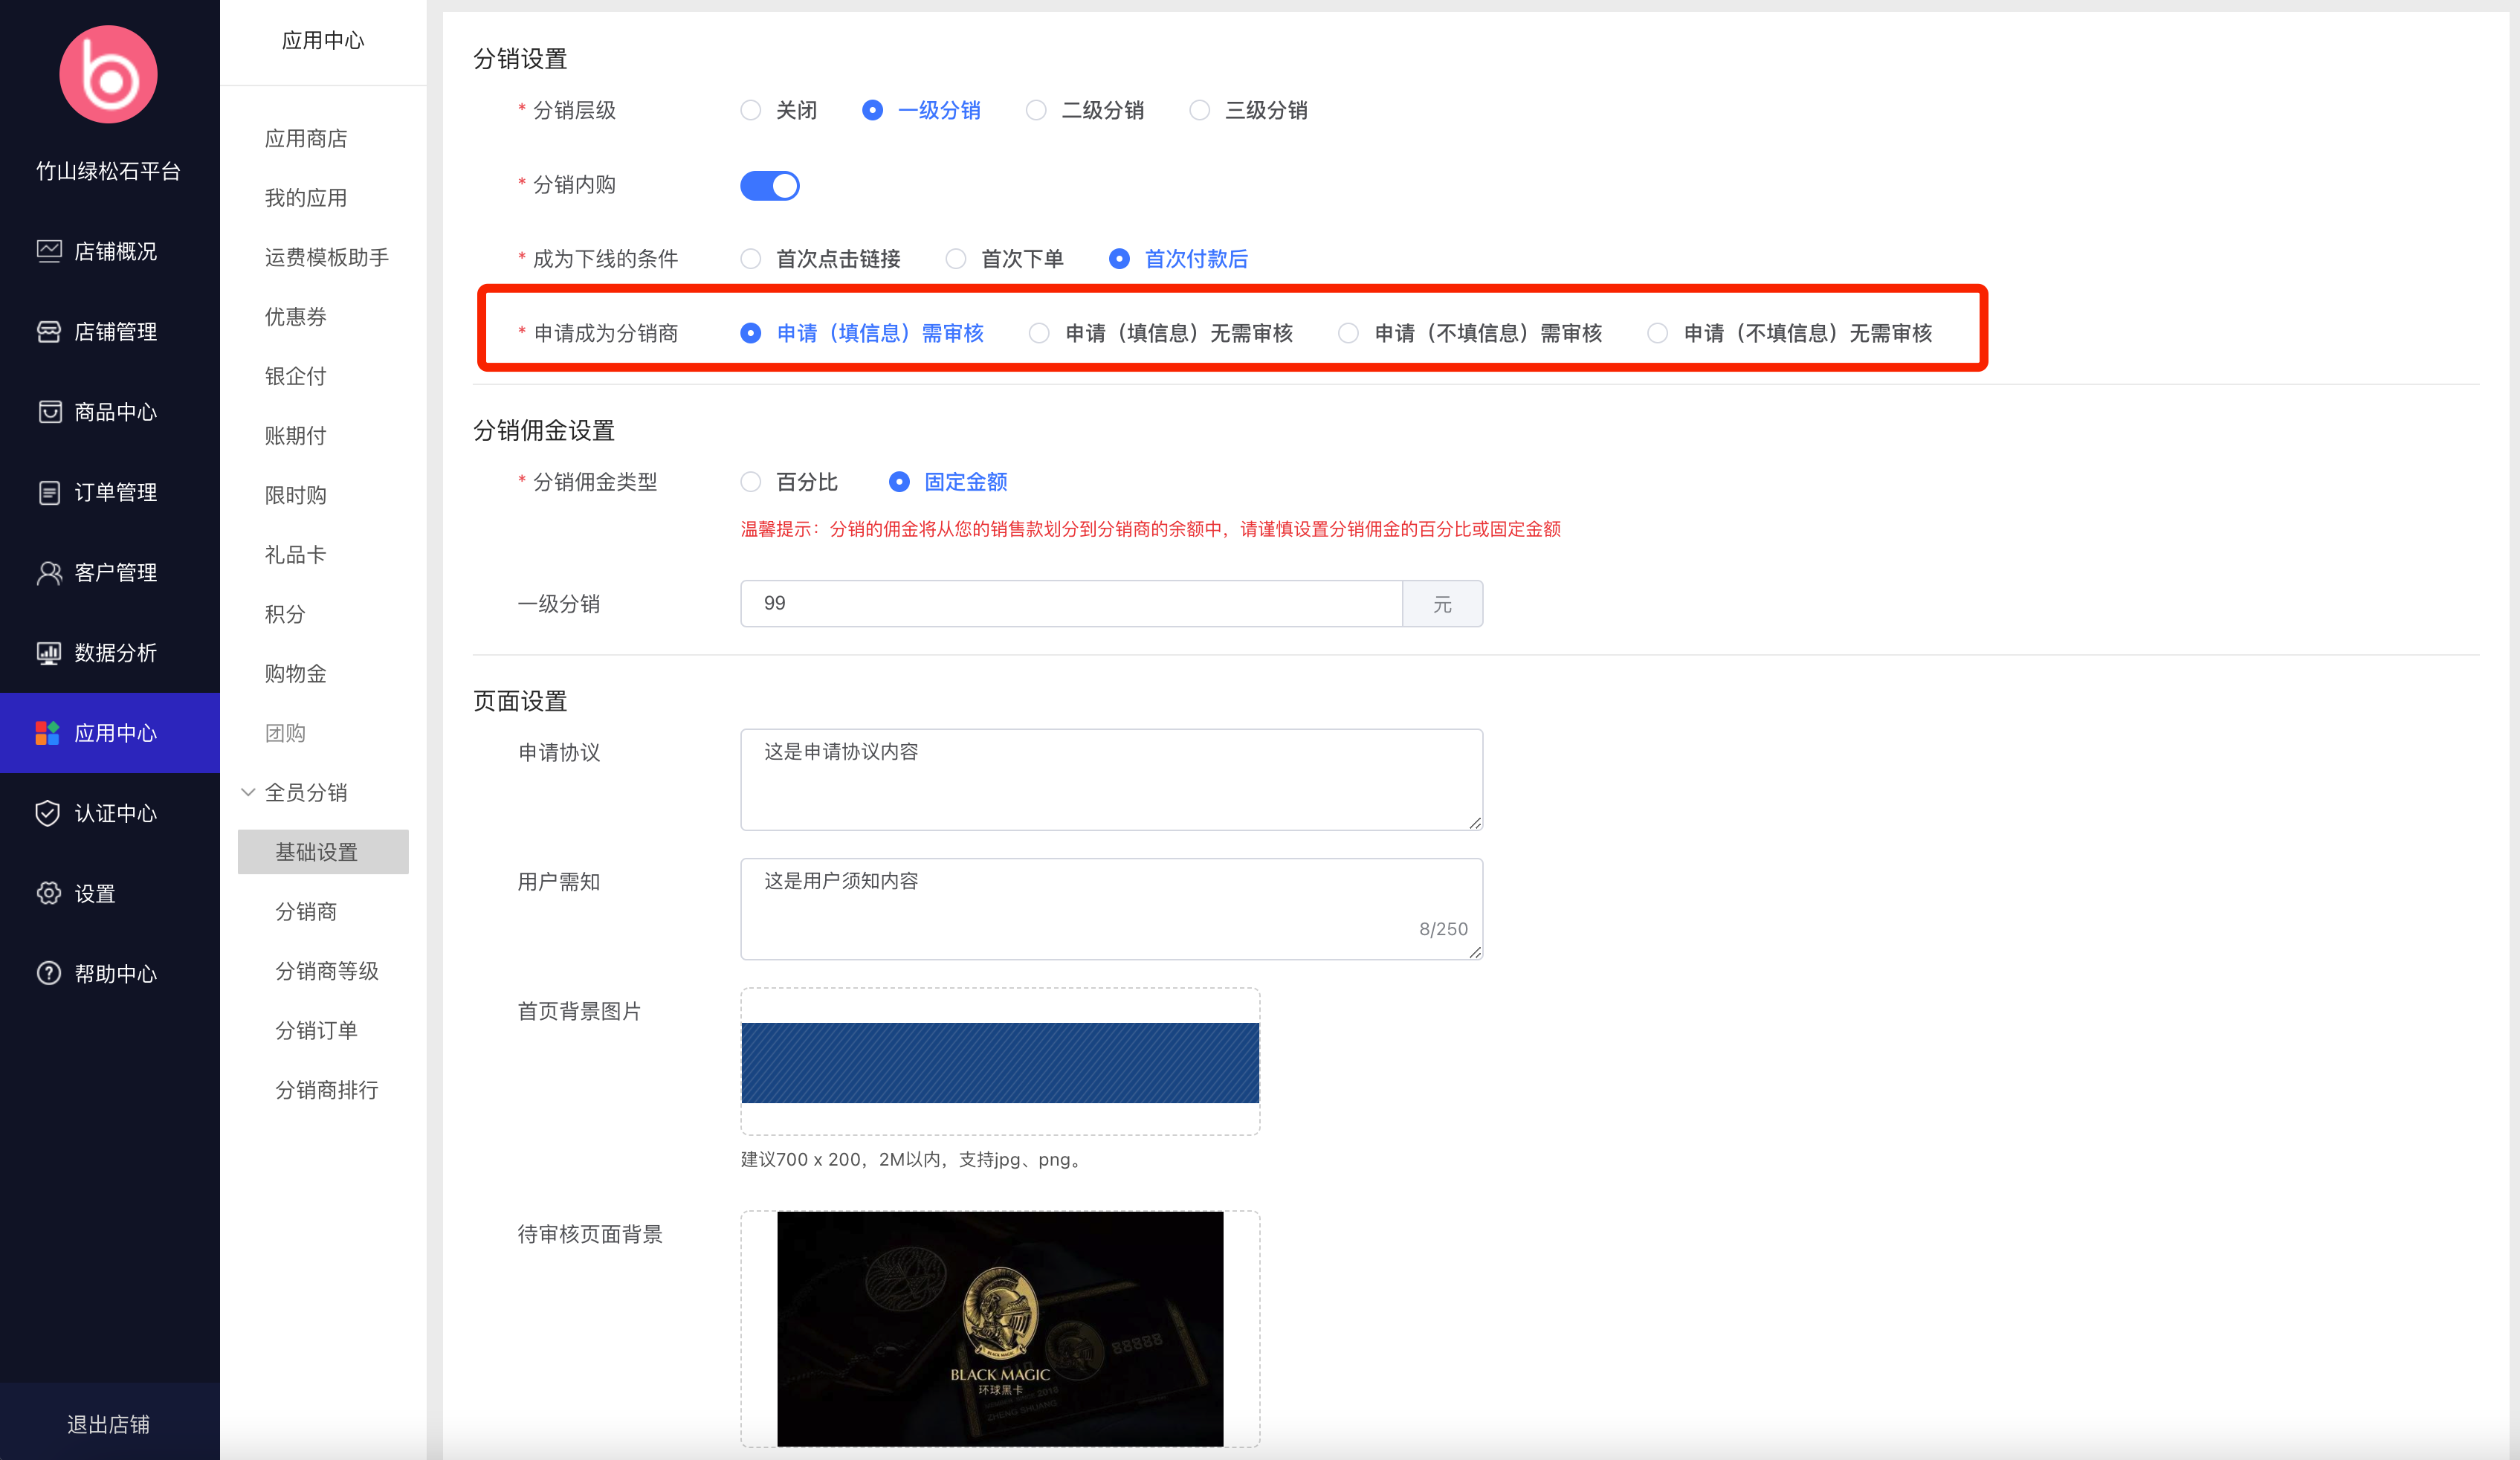Image resolution: width=2520 pixels, height=1460 pixels.
Task: Click the 帮助中心 question mark icon
Action: tap(49, 973)
